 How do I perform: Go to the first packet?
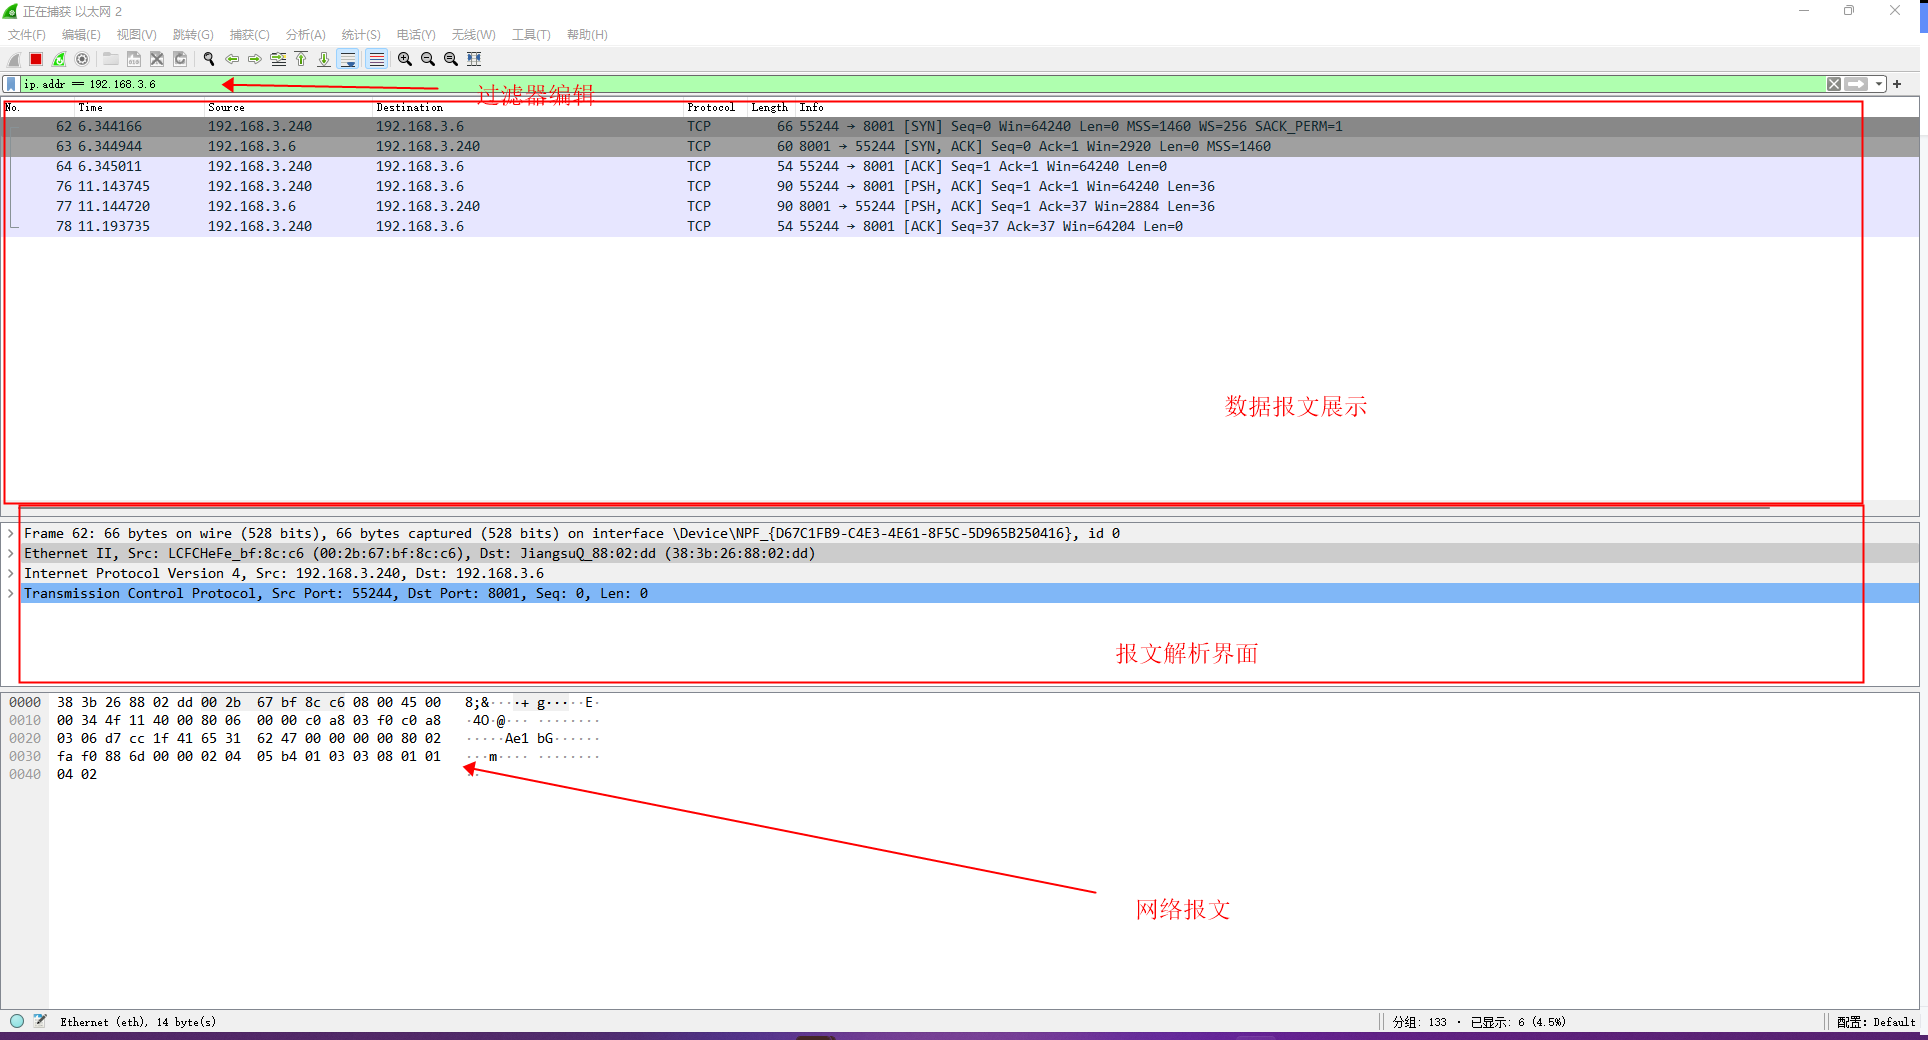[x=301, y=59]
